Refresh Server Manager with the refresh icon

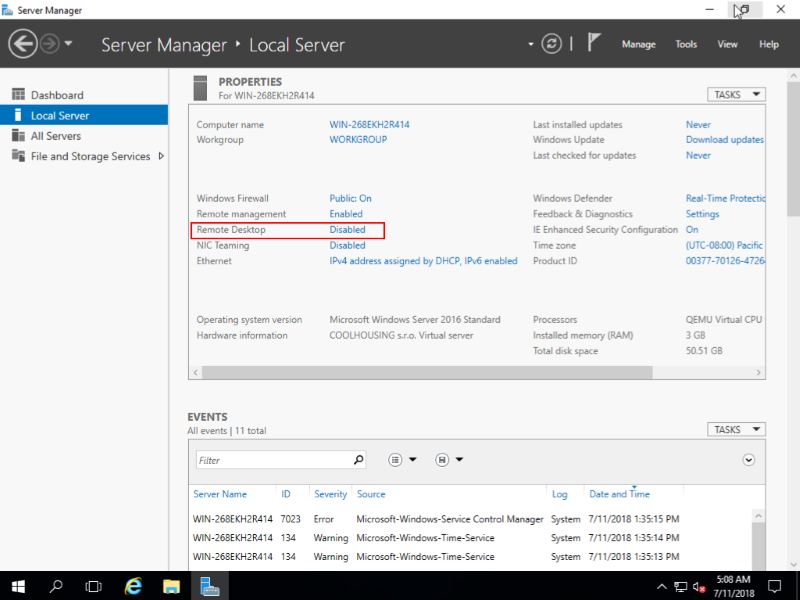[x=552, y=44]
